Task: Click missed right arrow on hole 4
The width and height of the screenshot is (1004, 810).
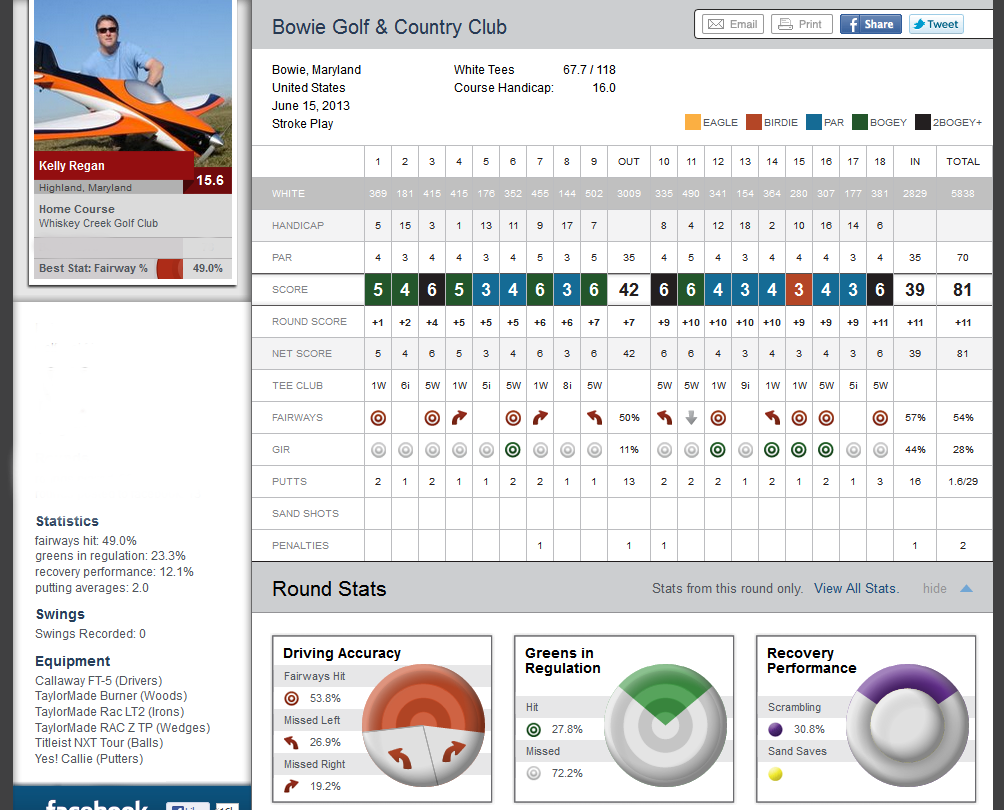Action: (459, 418)
